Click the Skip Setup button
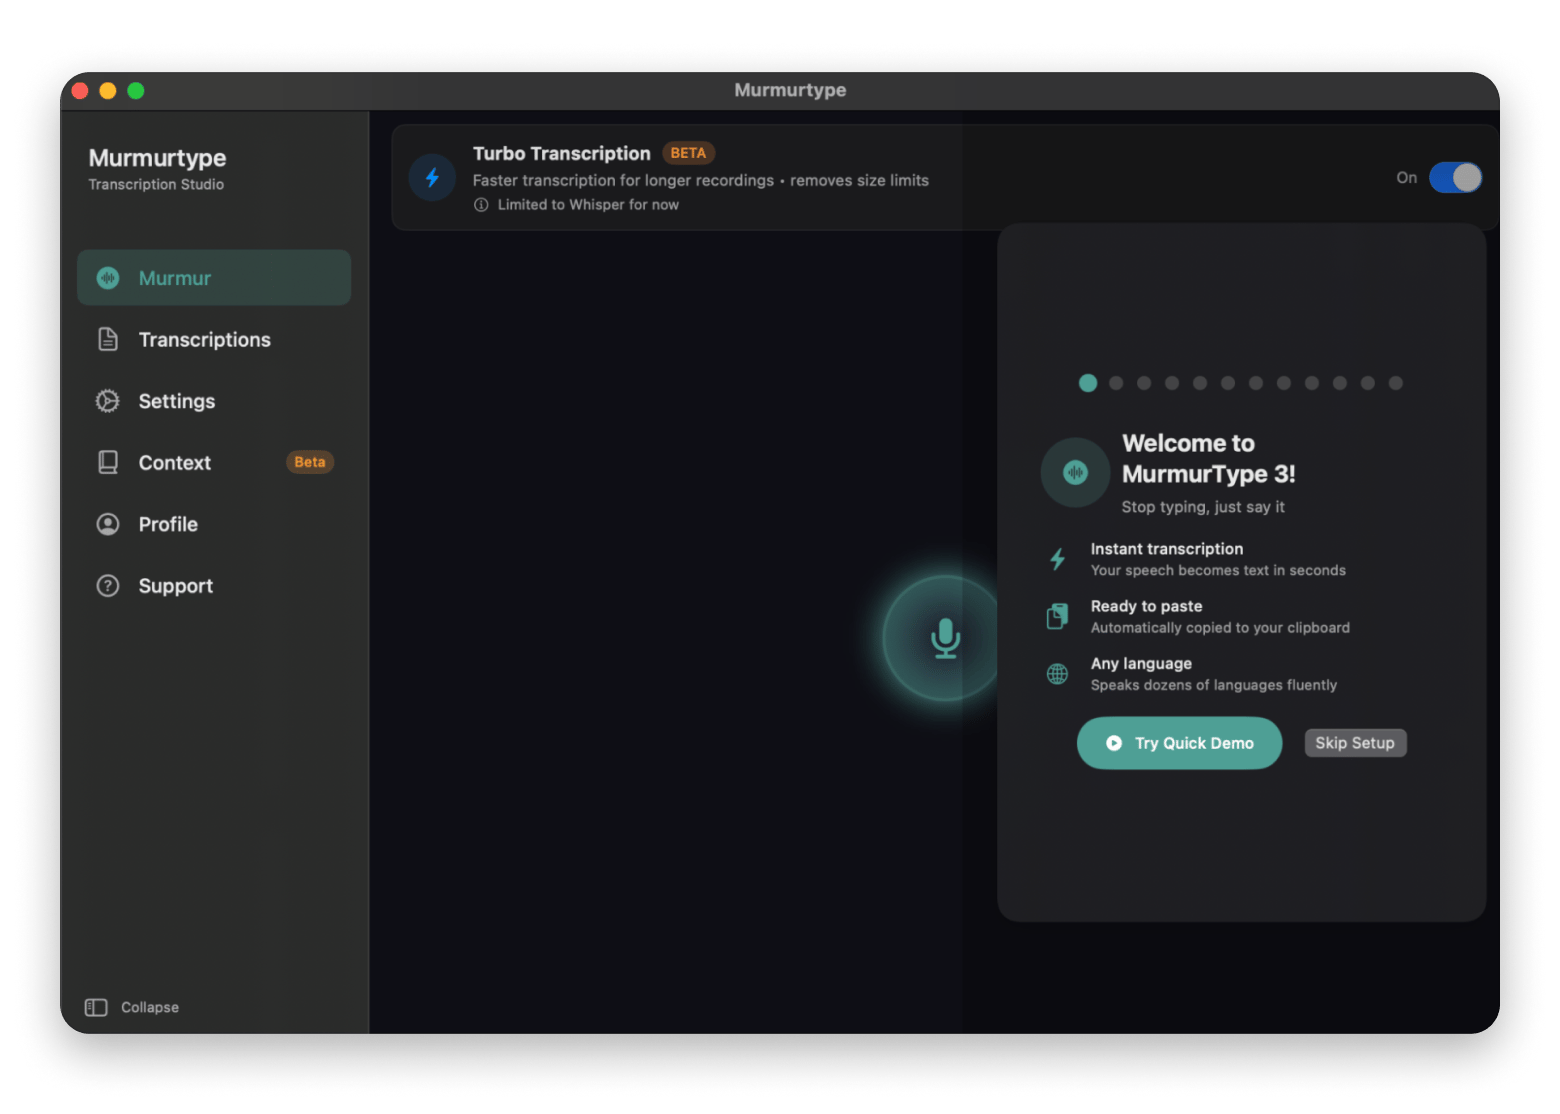Image resolution: width=1560 pixels, height=1114 pixels. [x=1355, y=743]
